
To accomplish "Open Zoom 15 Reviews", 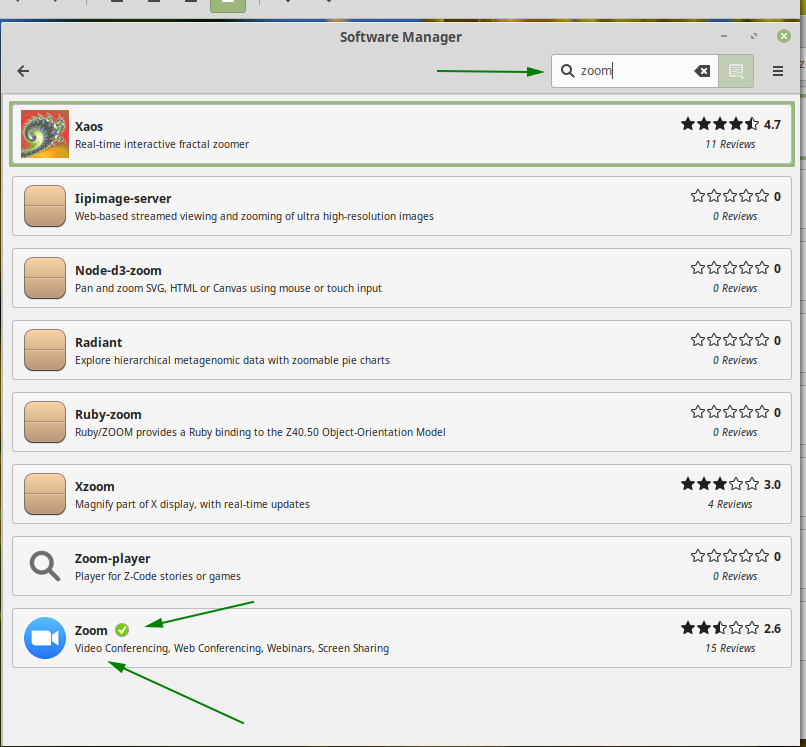I will (730, 648).
